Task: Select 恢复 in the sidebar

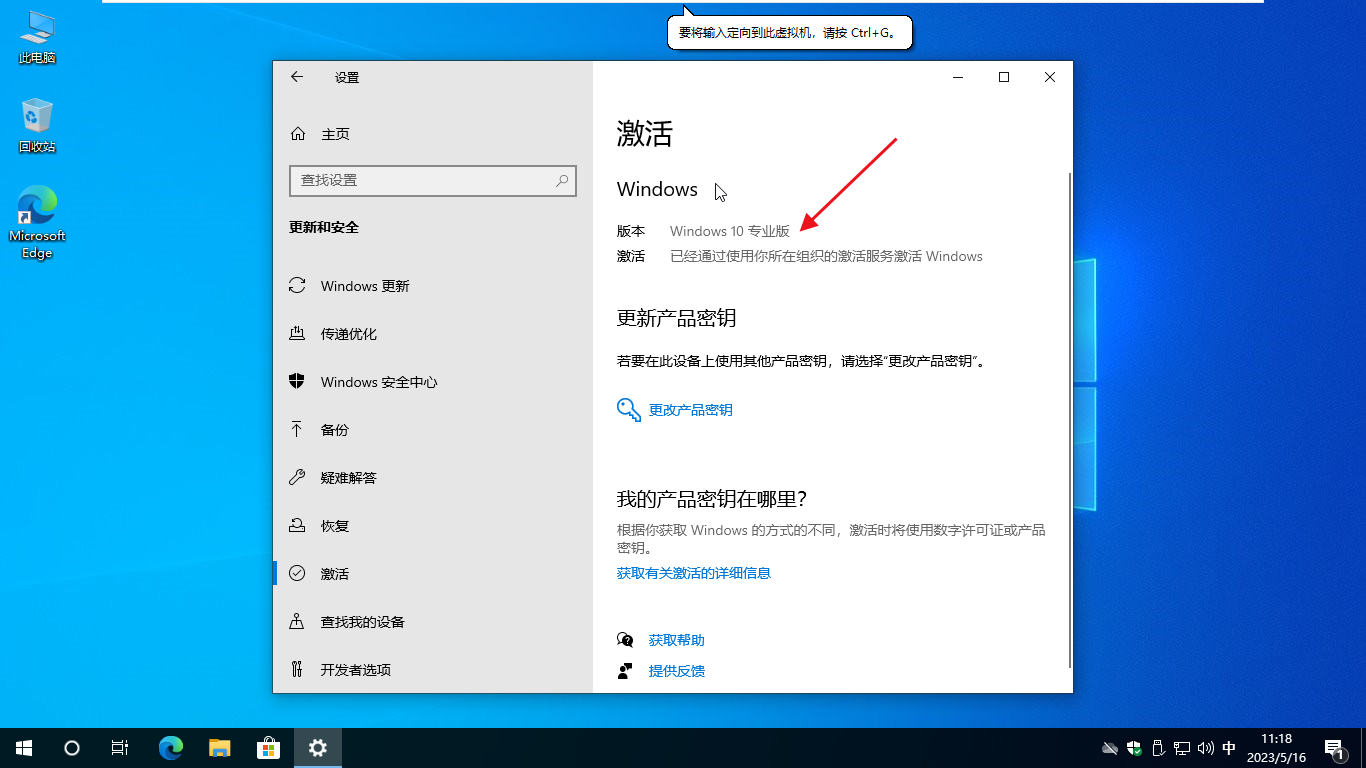Action: click(x=433, y=526)
